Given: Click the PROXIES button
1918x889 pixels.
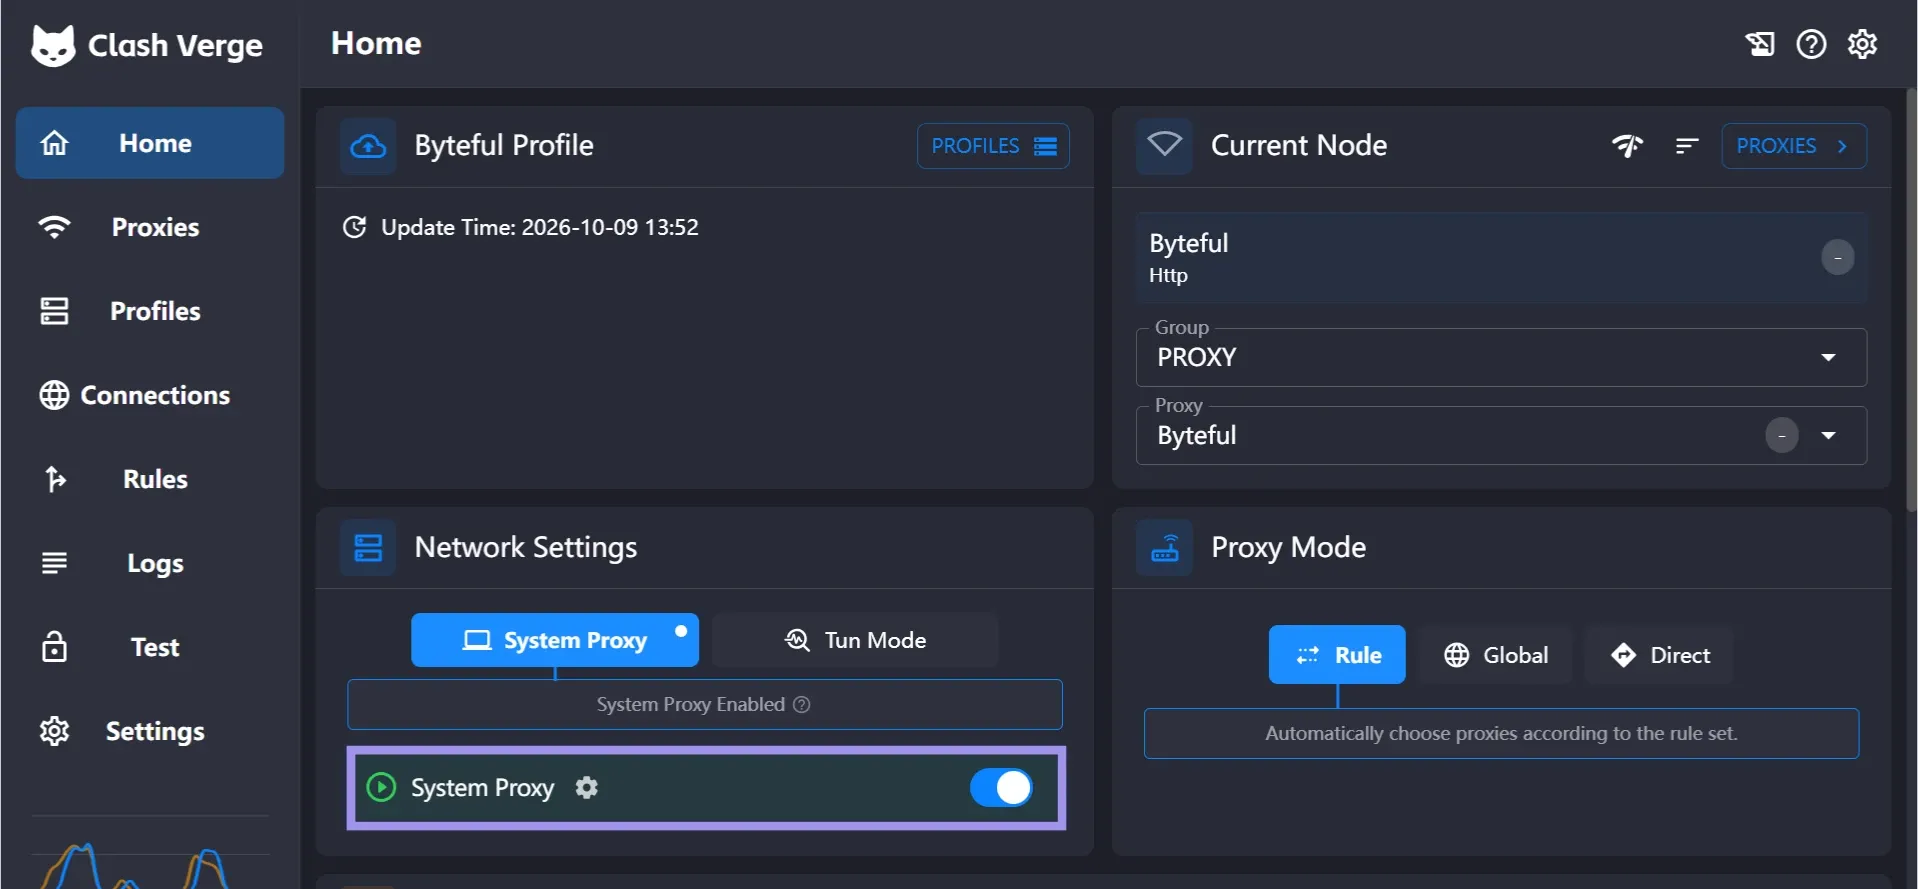Looking at the screenshot, I should 1794,146.
